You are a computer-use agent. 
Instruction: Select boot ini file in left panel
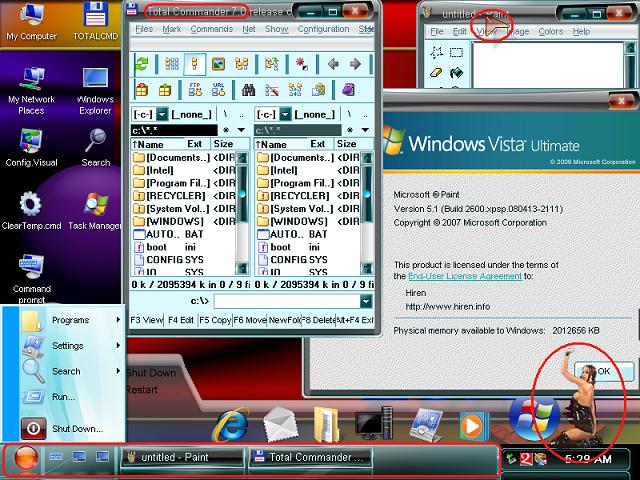(x=184, y=247)
